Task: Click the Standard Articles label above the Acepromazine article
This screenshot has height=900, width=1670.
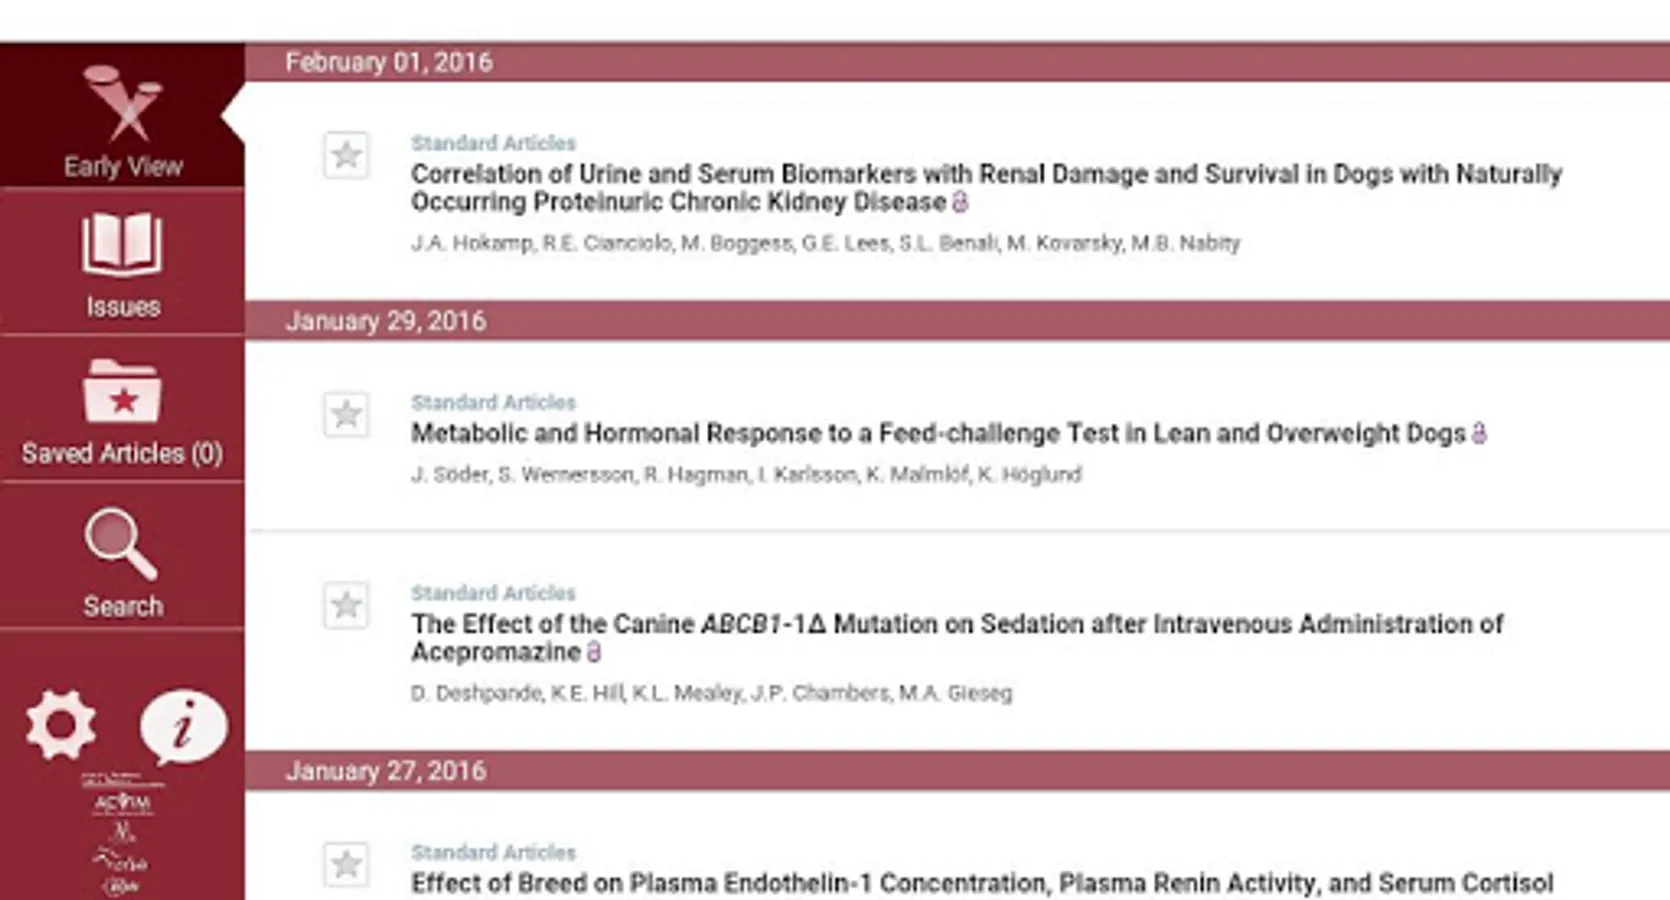Action: coord(493,593)
